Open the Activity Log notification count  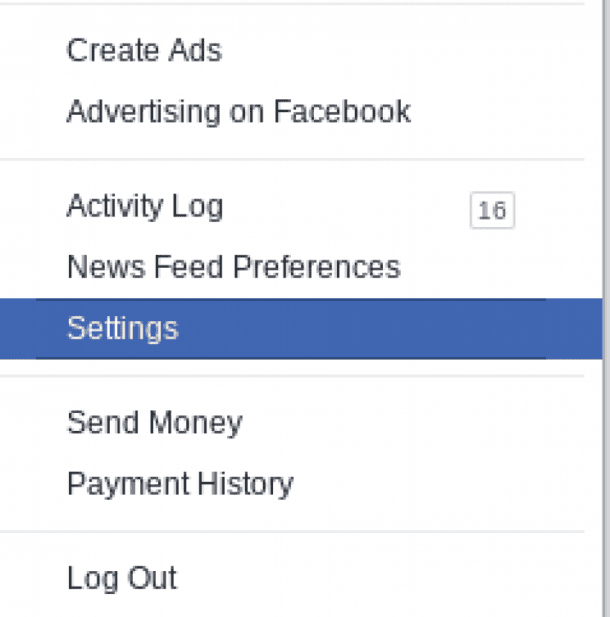pyautogui.click(x=491, y=211)
